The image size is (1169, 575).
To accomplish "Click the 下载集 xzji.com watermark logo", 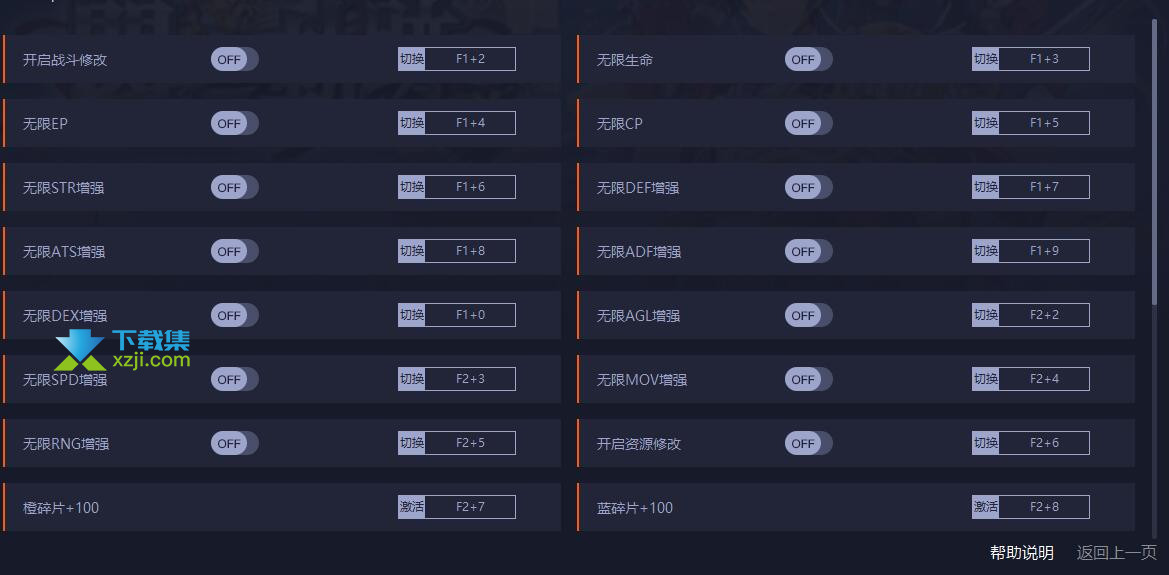I will 123,351.
